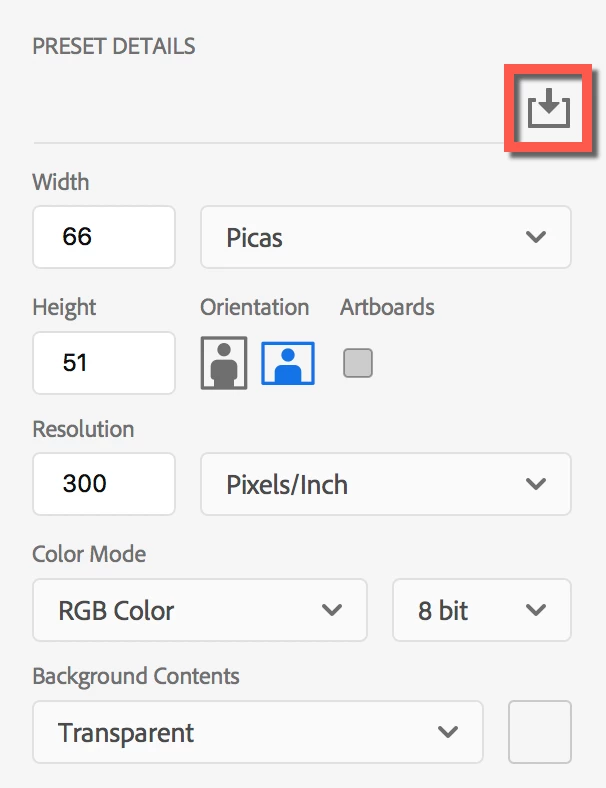The height and width of the screenshot is (788, 606).
Task: Click the Artboards text label
Action: tap(387, 307)
